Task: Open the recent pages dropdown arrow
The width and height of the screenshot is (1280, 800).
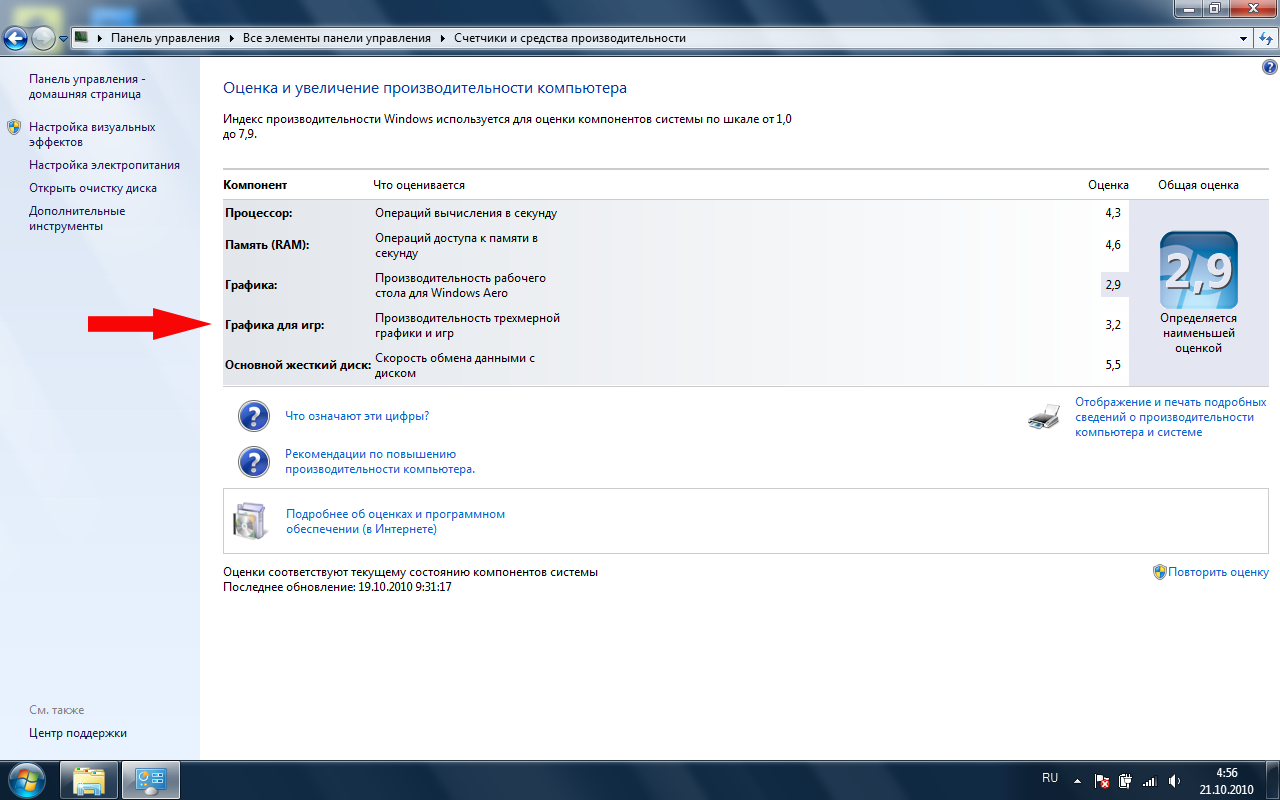Action: [x=64, y=39]
